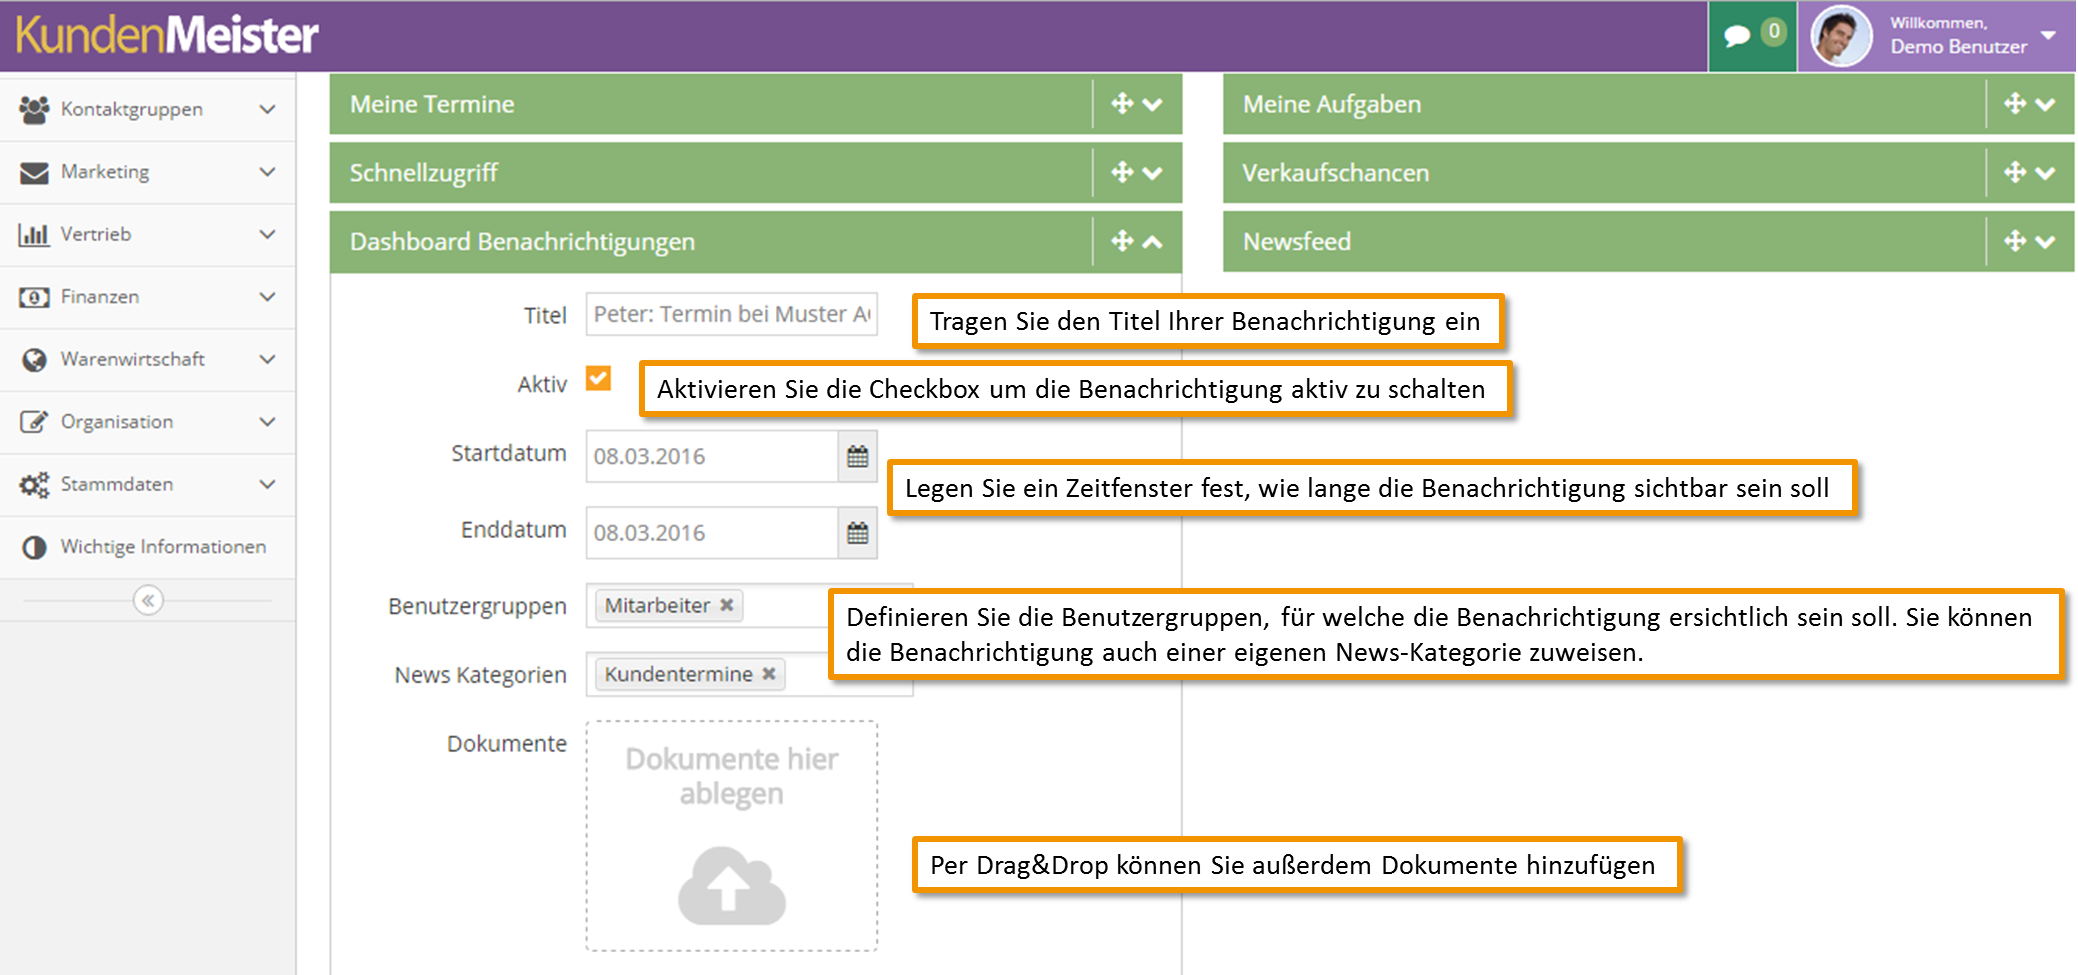This screenshot has height=975, width=2078.
Task: Click the Finanzen money icon
Action: click(34, 297)
